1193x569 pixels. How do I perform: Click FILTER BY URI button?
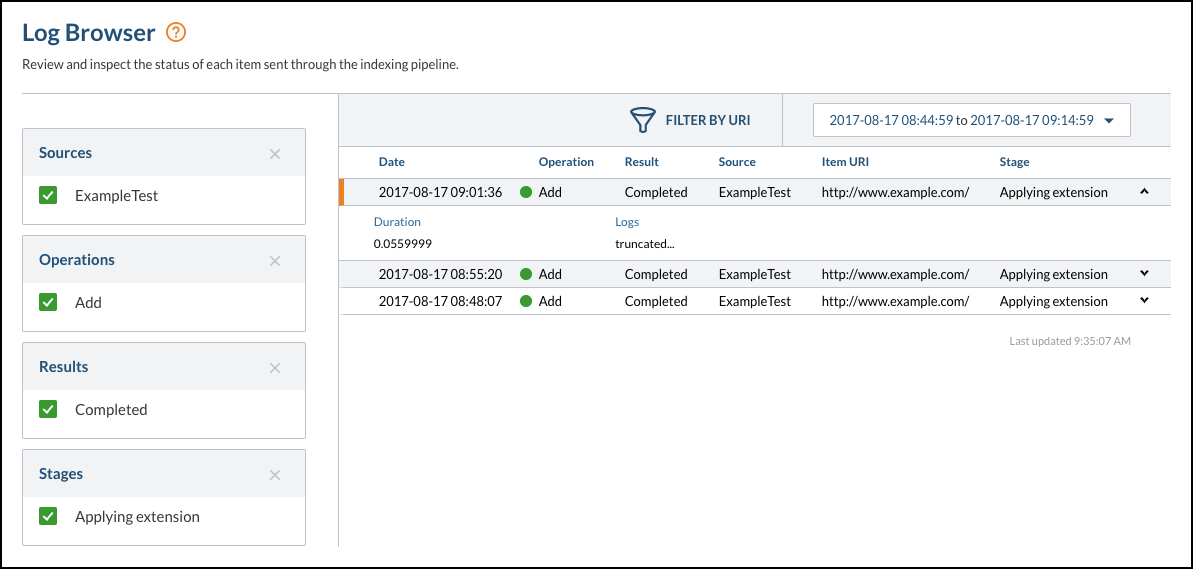tap(690, 120)
